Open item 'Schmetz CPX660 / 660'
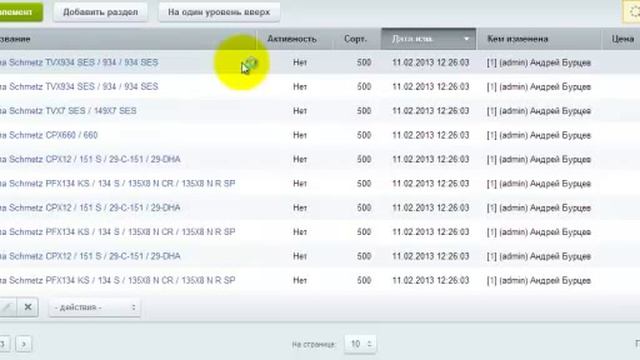Viewport: 640px width, 360px height. (49, 135)
